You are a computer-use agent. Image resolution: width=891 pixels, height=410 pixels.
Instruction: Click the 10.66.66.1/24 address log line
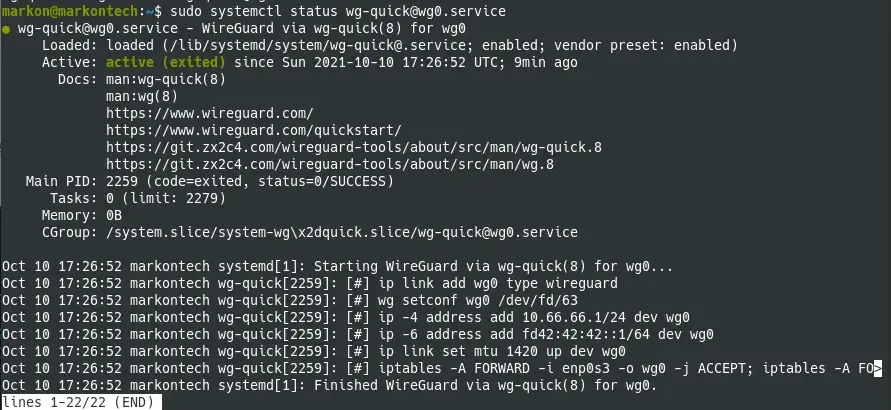pyautogui.click(x=345, y=317)
